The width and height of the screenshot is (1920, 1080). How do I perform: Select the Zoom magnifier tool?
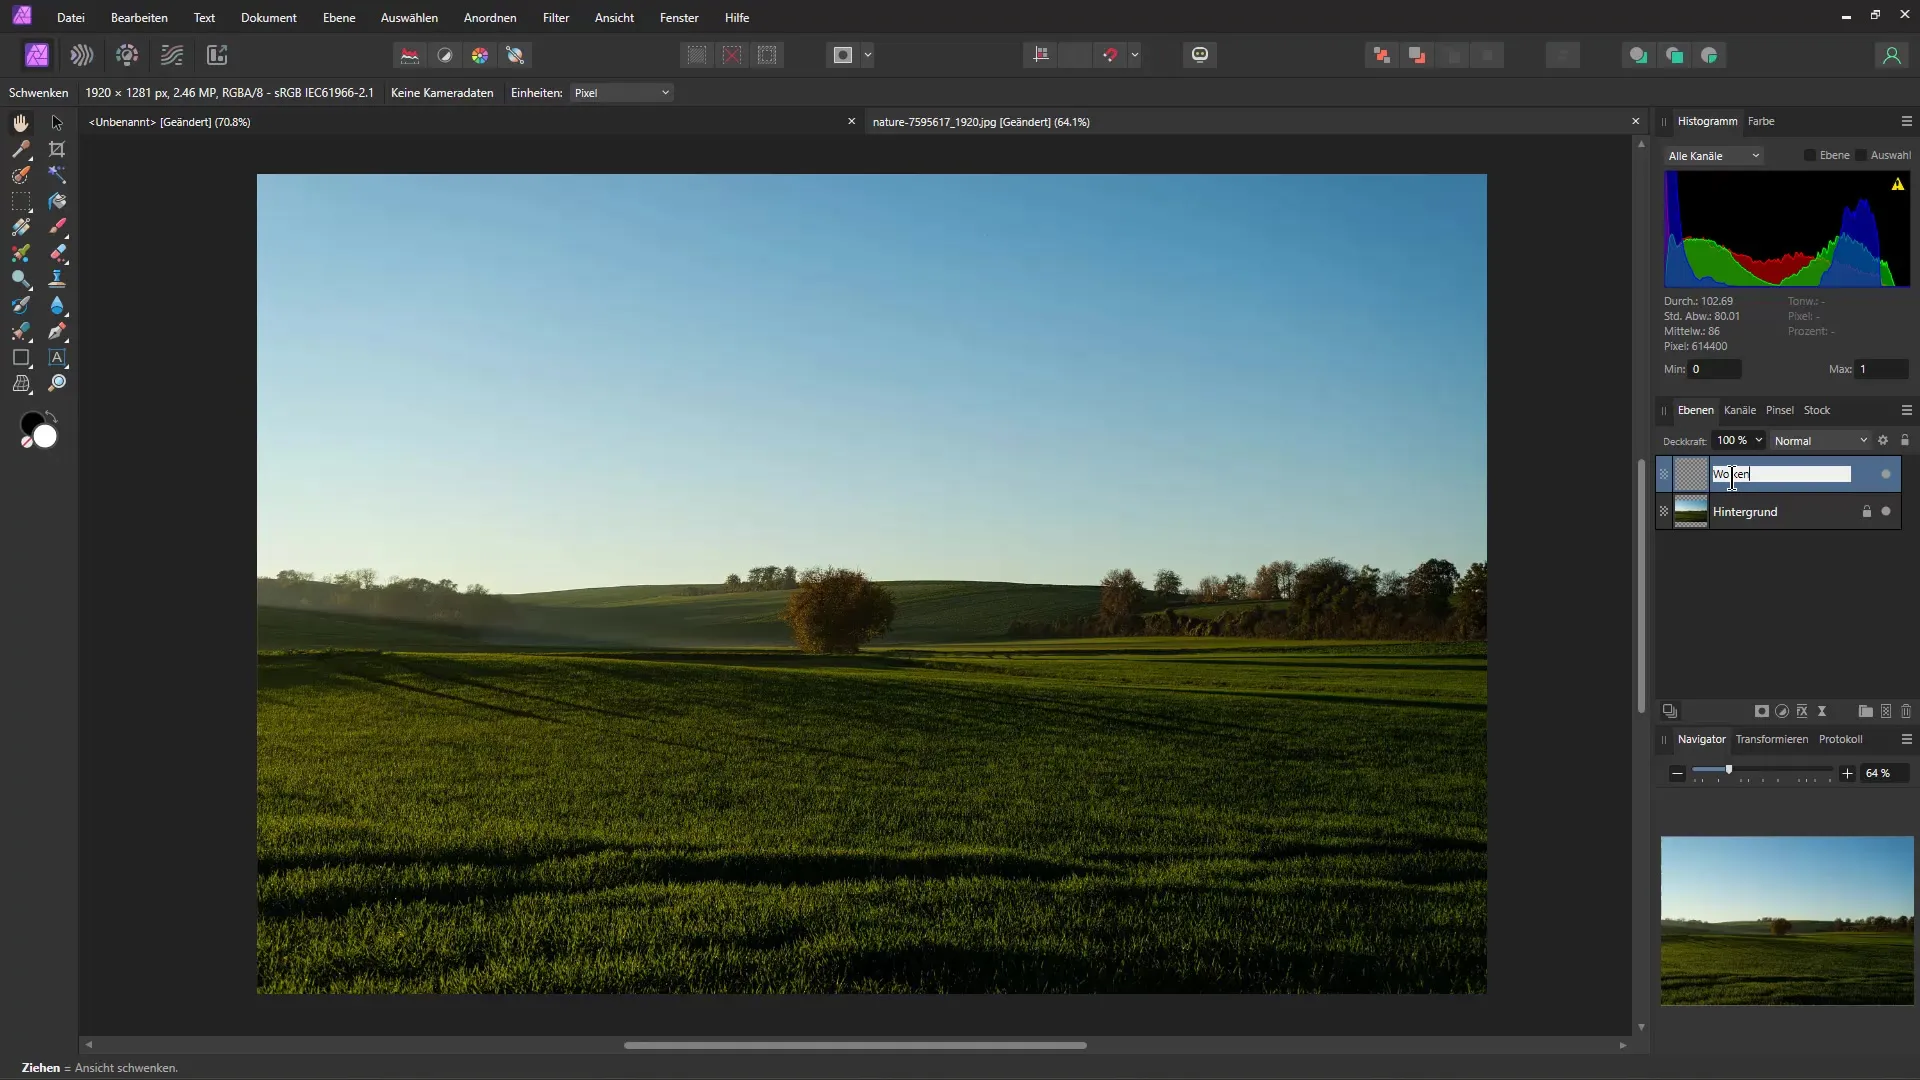click(x=57, y=383)
